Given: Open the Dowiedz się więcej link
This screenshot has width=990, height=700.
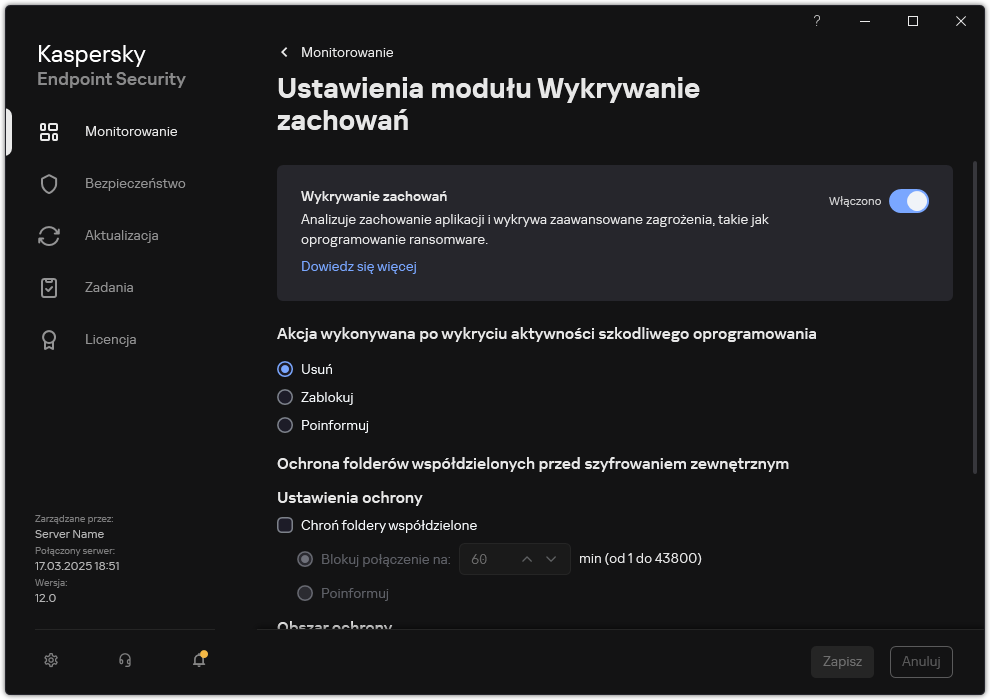Looking at the screenshot, I should [x=358, y=266].
